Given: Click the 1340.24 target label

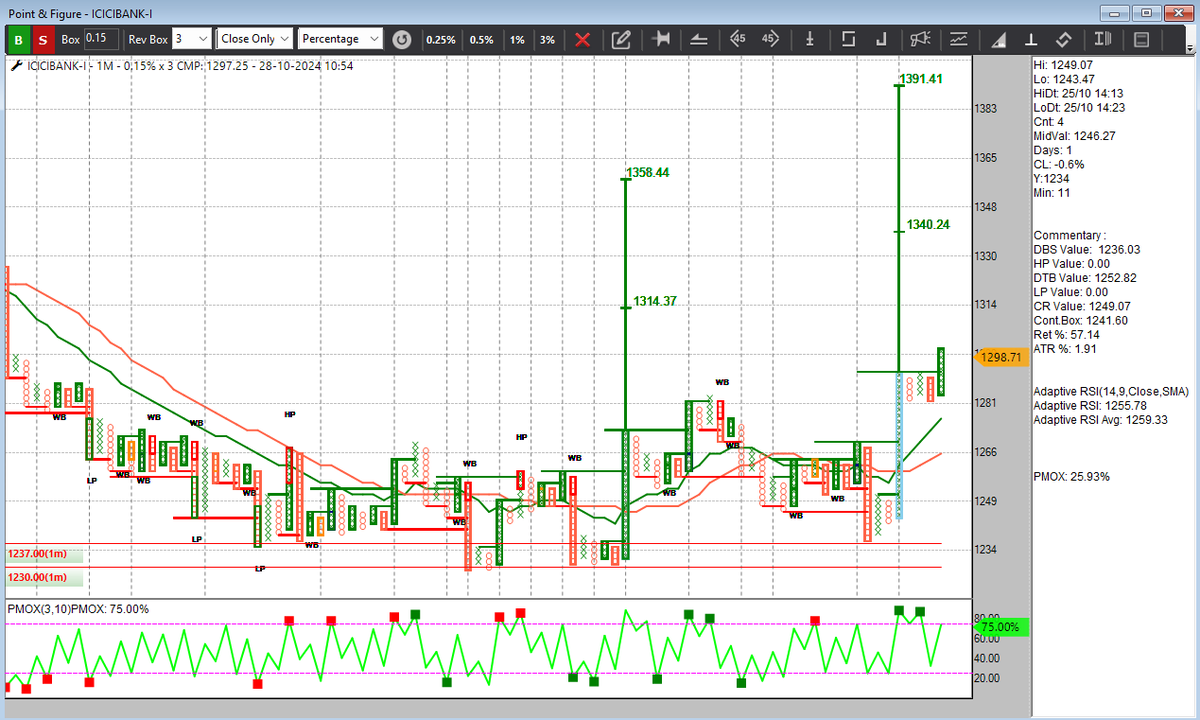Looking at the screenshot, I should (x=928, y=225).
